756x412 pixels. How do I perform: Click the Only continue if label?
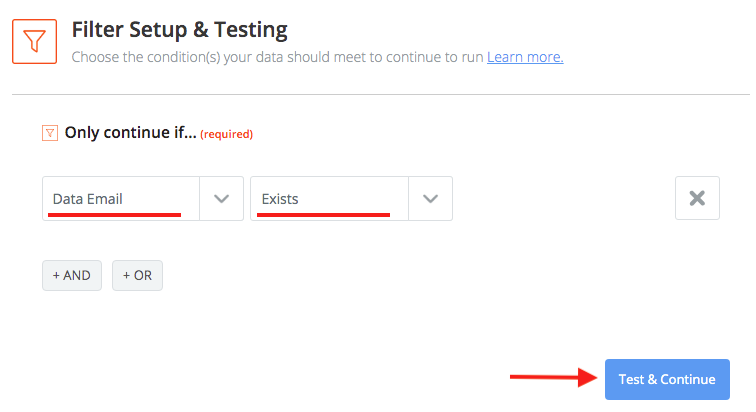click(x=130, y=132)
